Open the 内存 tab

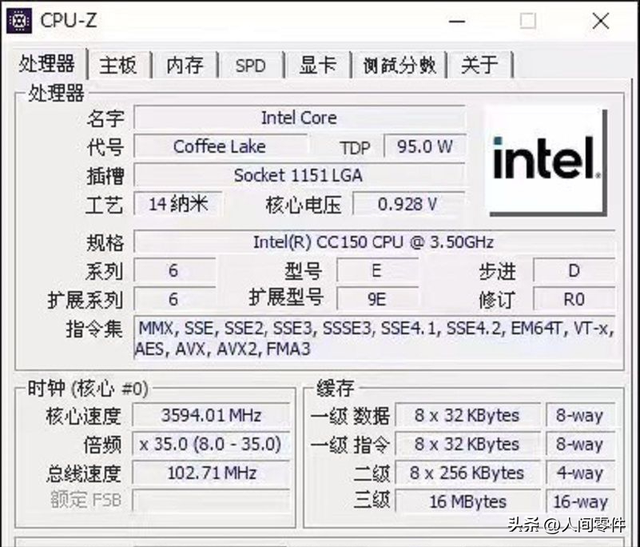tap(185, 65)
